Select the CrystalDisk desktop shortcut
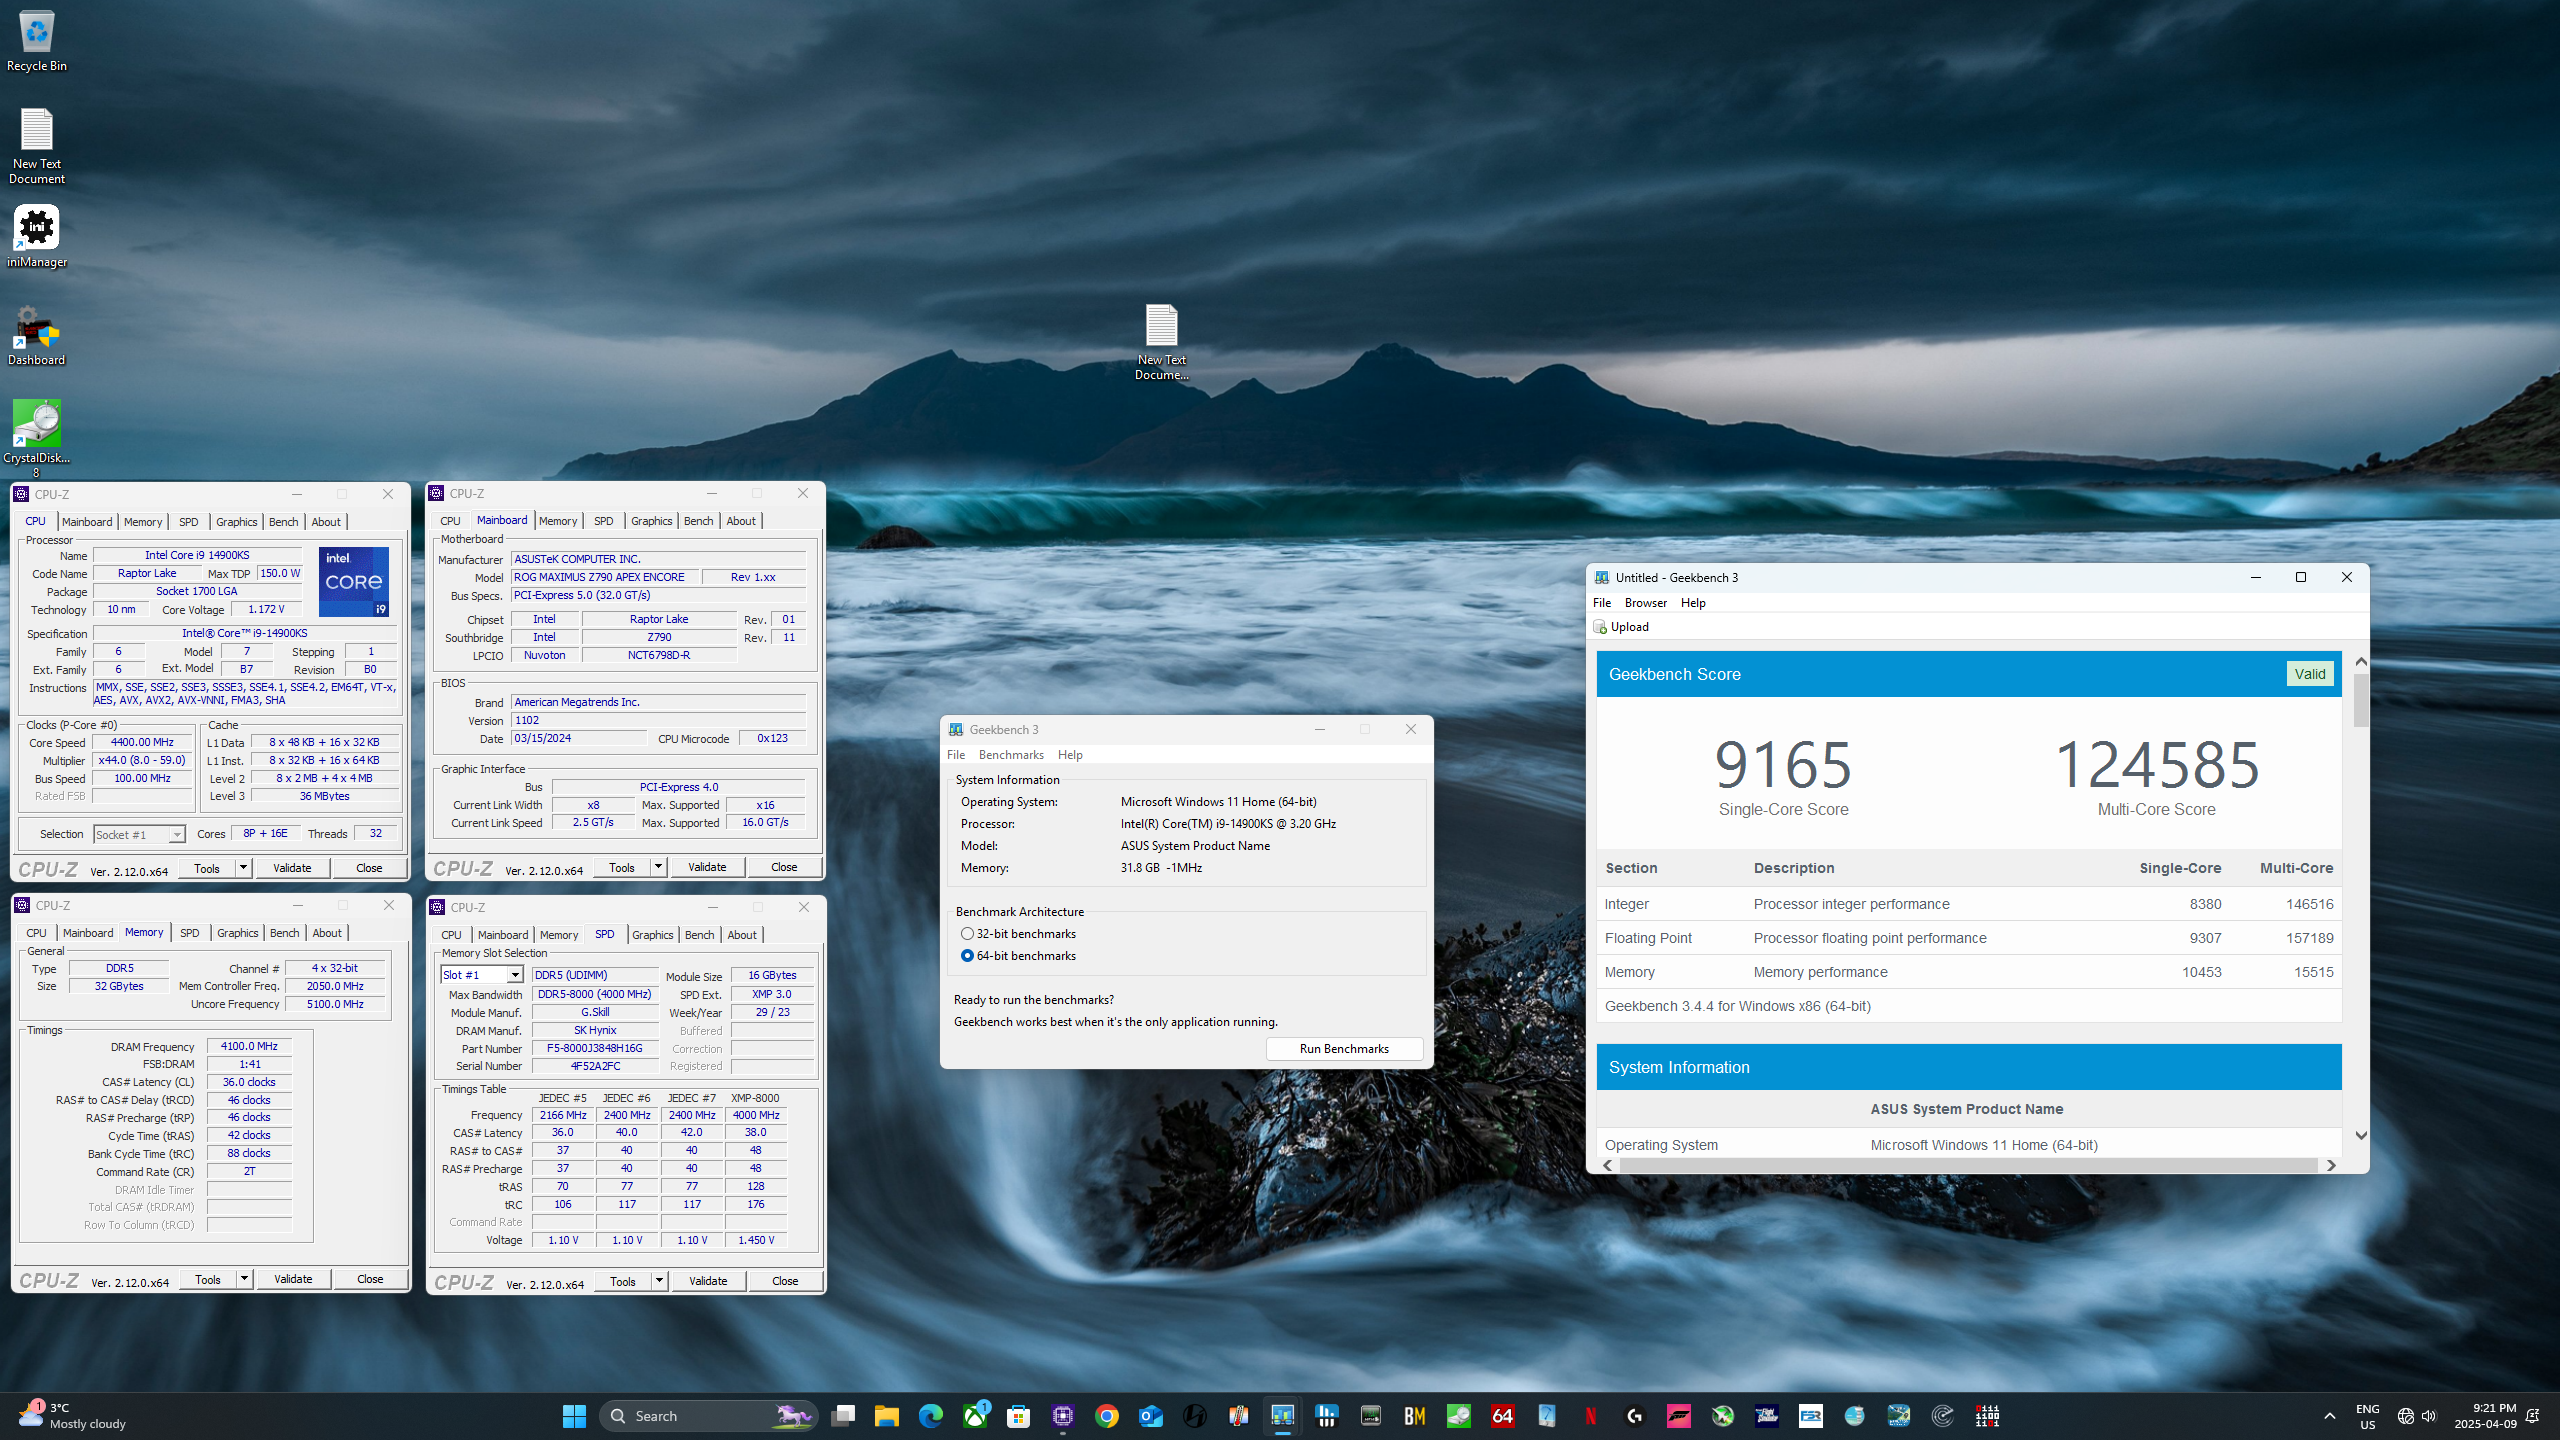Image resolution: width=2560 pixels, height=1440 pixels. click(x=37, y=438)
